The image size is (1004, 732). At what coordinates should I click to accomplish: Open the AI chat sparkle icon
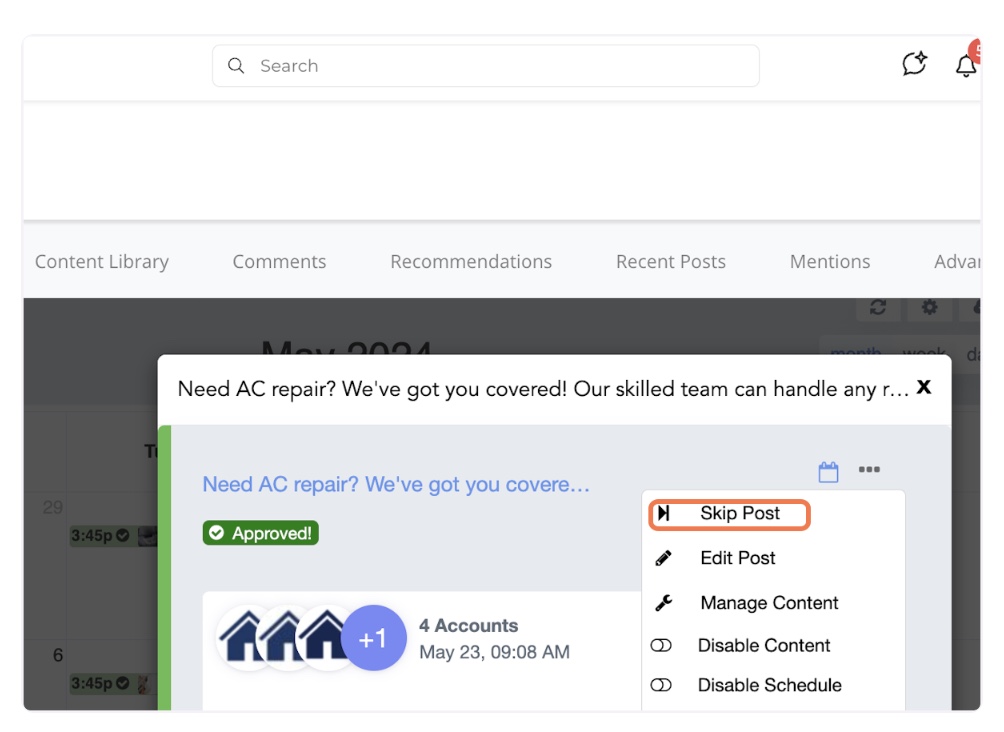pos(914,65)
